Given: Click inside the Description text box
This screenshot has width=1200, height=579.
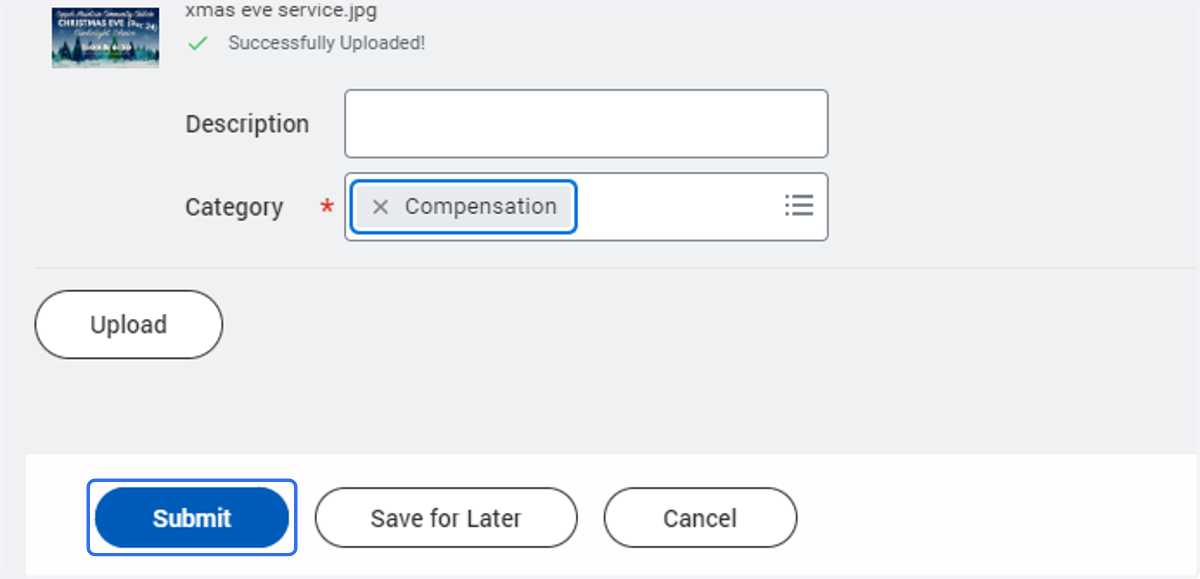Looking at the screenshot, I should click(x=586, y=124).
